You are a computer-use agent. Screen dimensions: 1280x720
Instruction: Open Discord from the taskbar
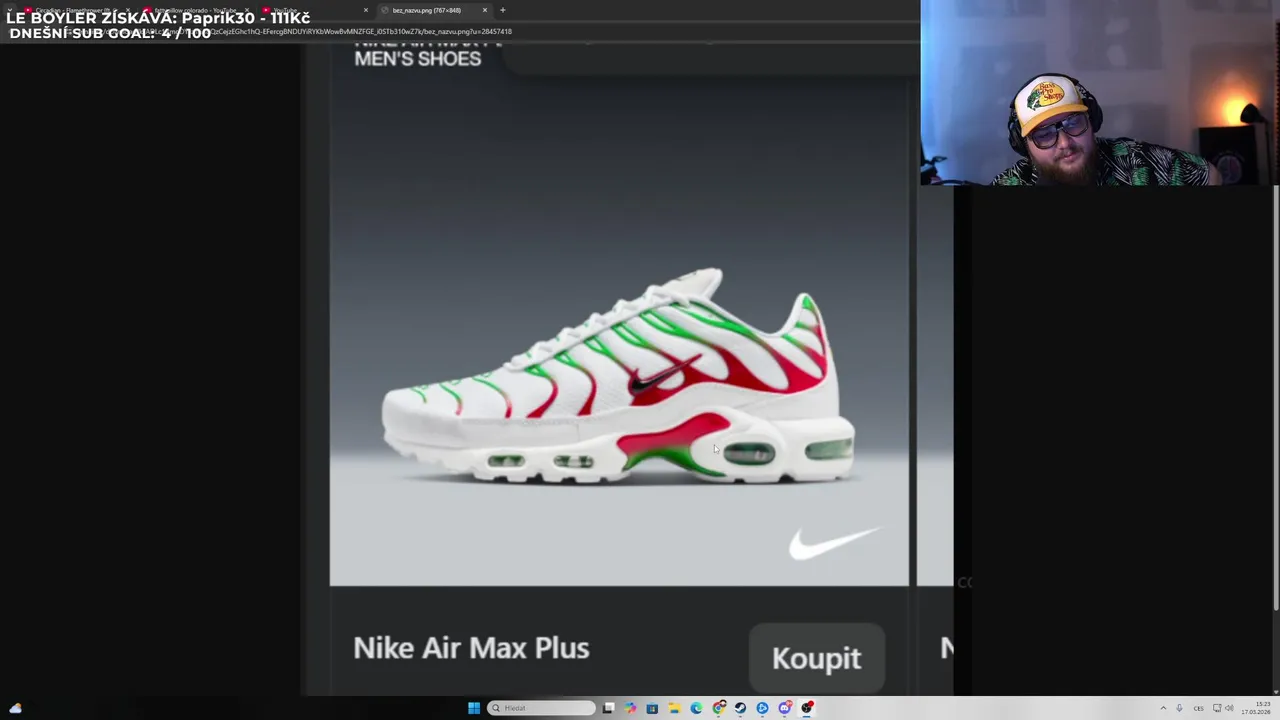pos(784,708)
